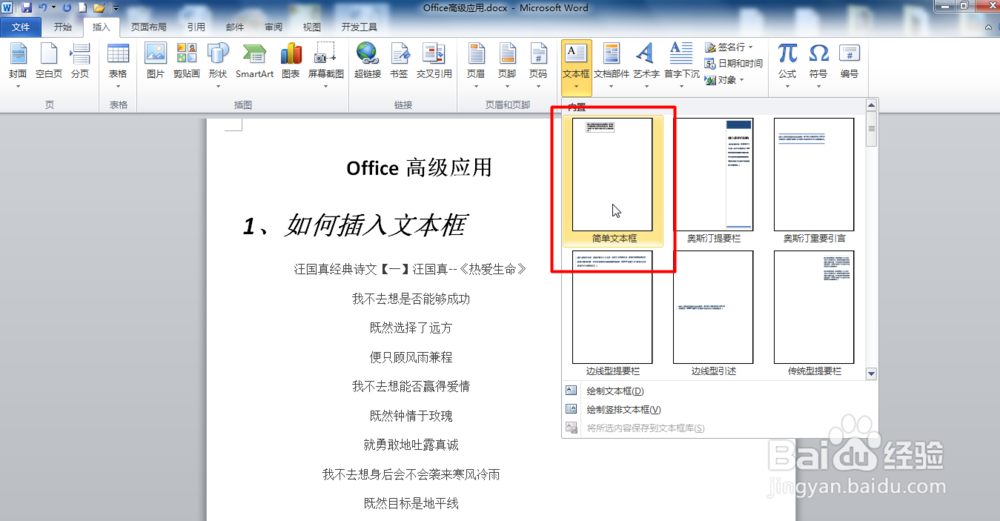Click the title 'Office 高级应用'
The image size is (1000, 521).
[x=419, y=168]
